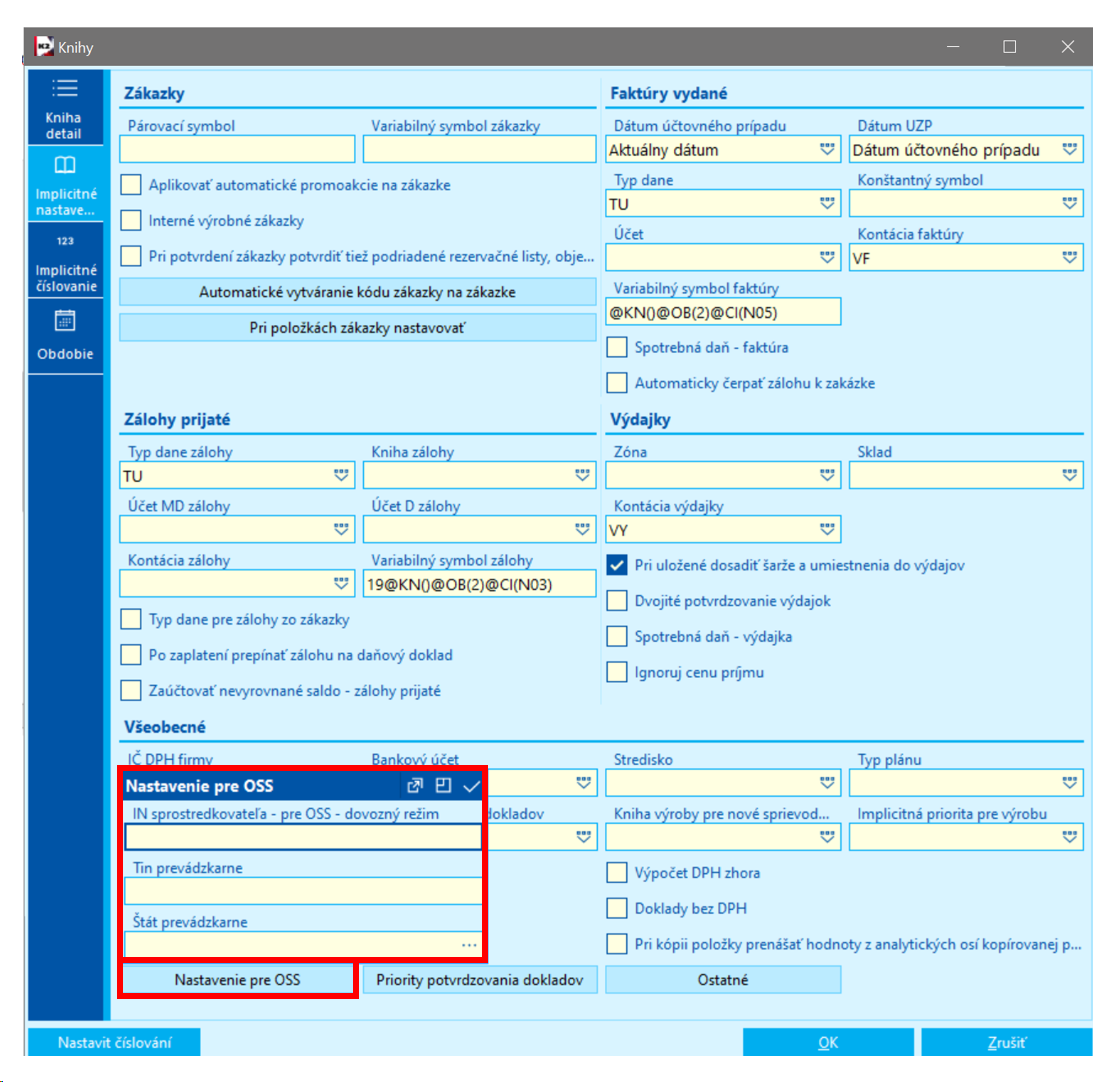Click Nastavenie pre OSS button

[x=237, y=980]
